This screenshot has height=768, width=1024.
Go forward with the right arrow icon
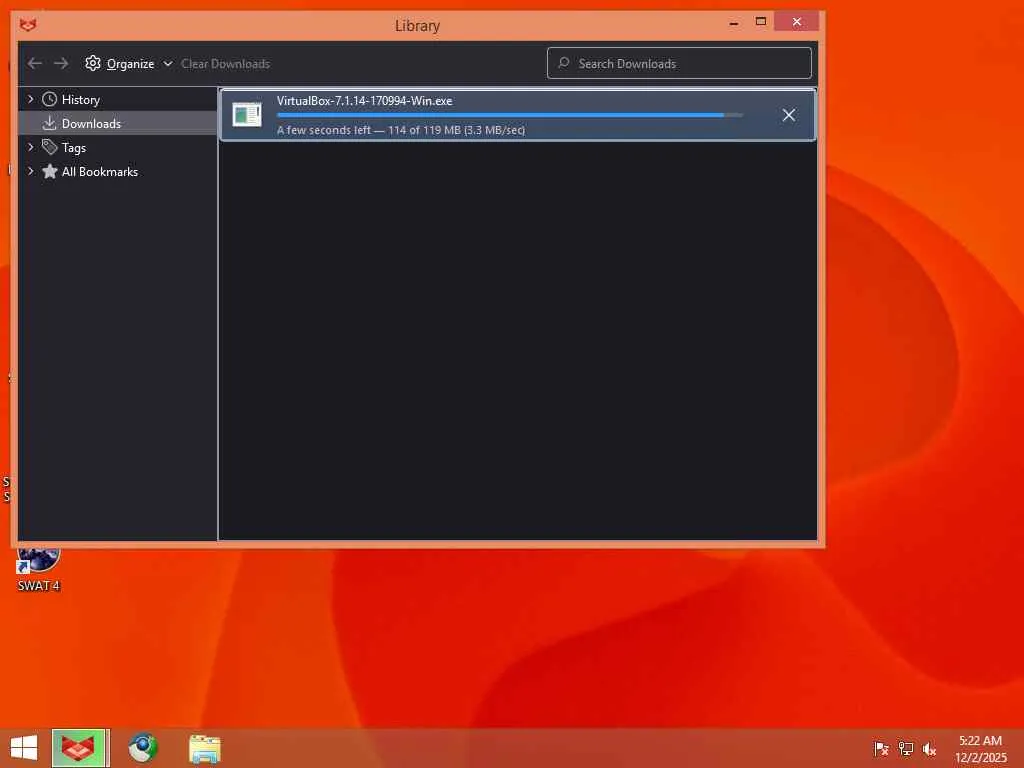coord(61,63)
